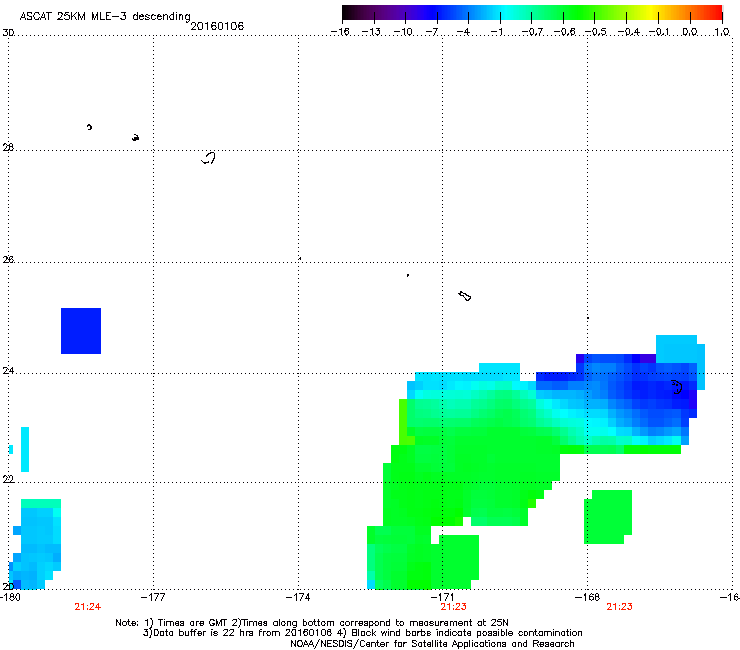Click the -0.5 color bar tick label

[x=595, y=32]
